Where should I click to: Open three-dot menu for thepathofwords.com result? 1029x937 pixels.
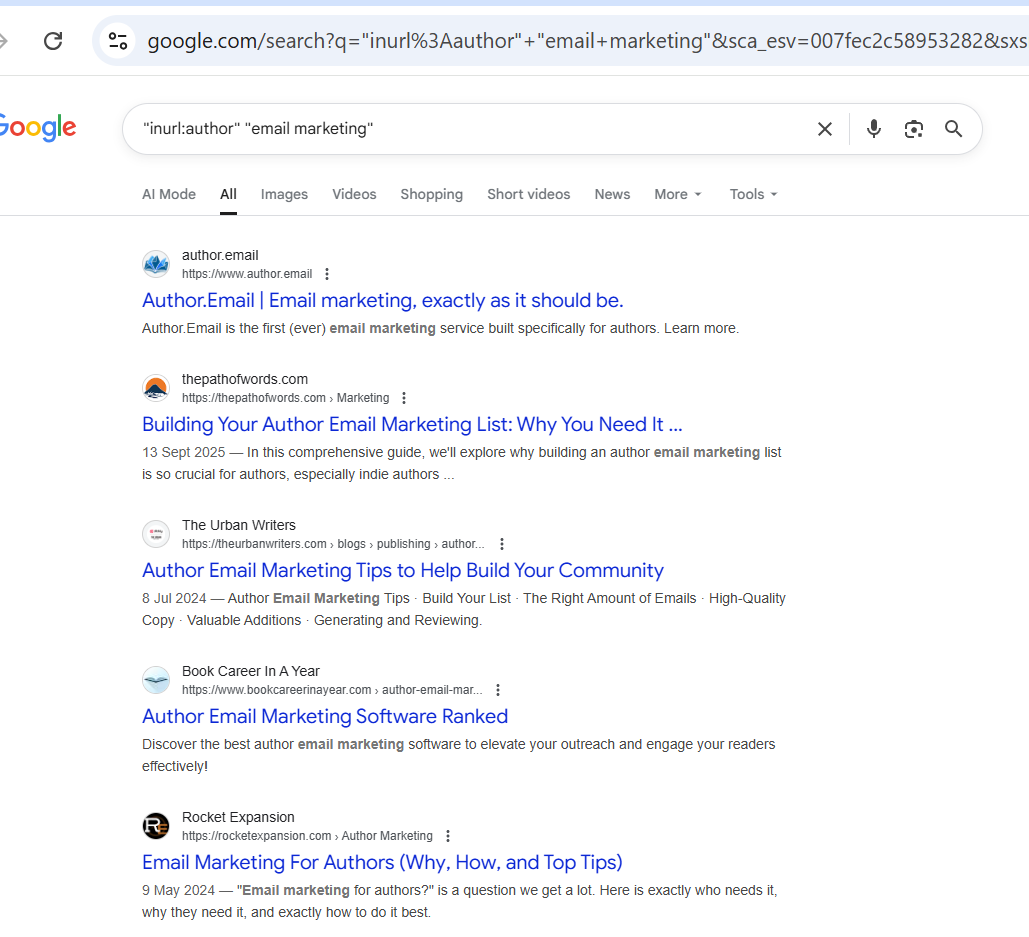[404, 398]
